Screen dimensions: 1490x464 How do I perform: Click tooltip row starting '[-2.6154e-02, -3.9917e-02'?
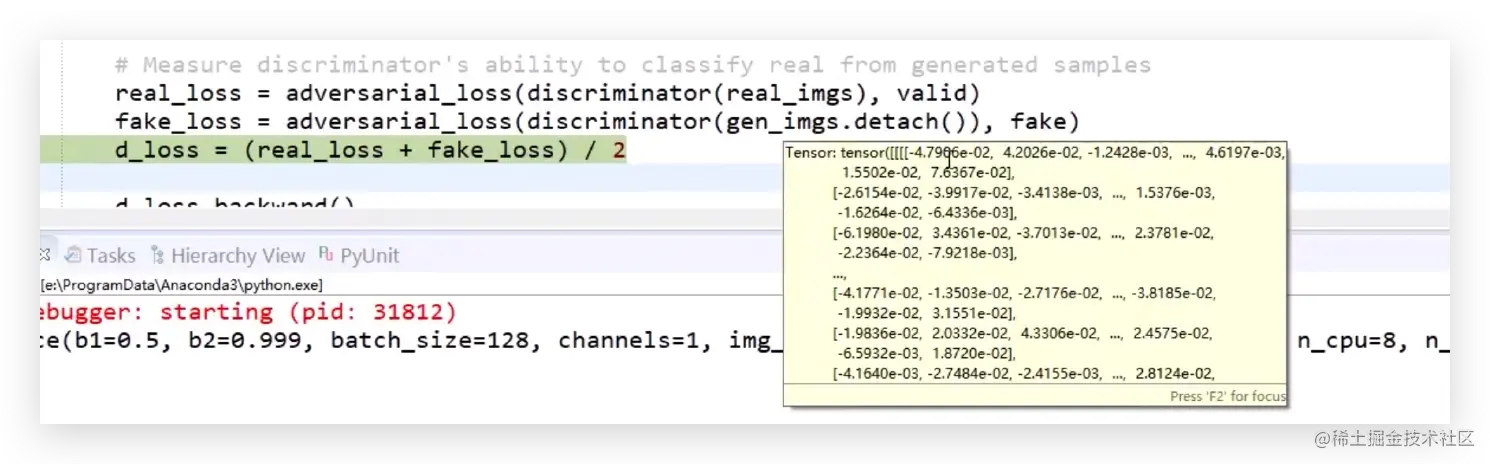click(x=1024, y=192)
